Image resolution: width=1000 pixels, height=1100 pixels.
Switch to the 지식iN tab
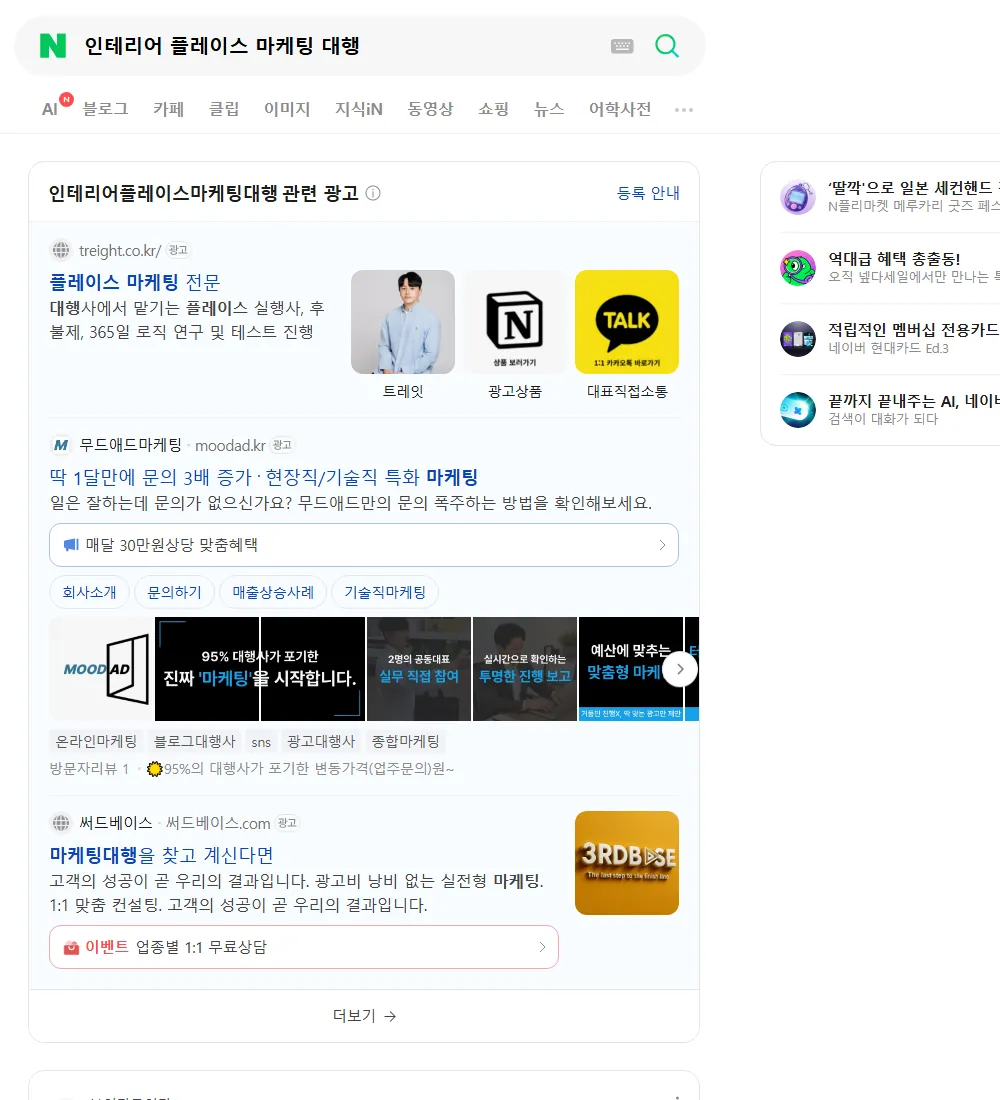pos(359,109)
